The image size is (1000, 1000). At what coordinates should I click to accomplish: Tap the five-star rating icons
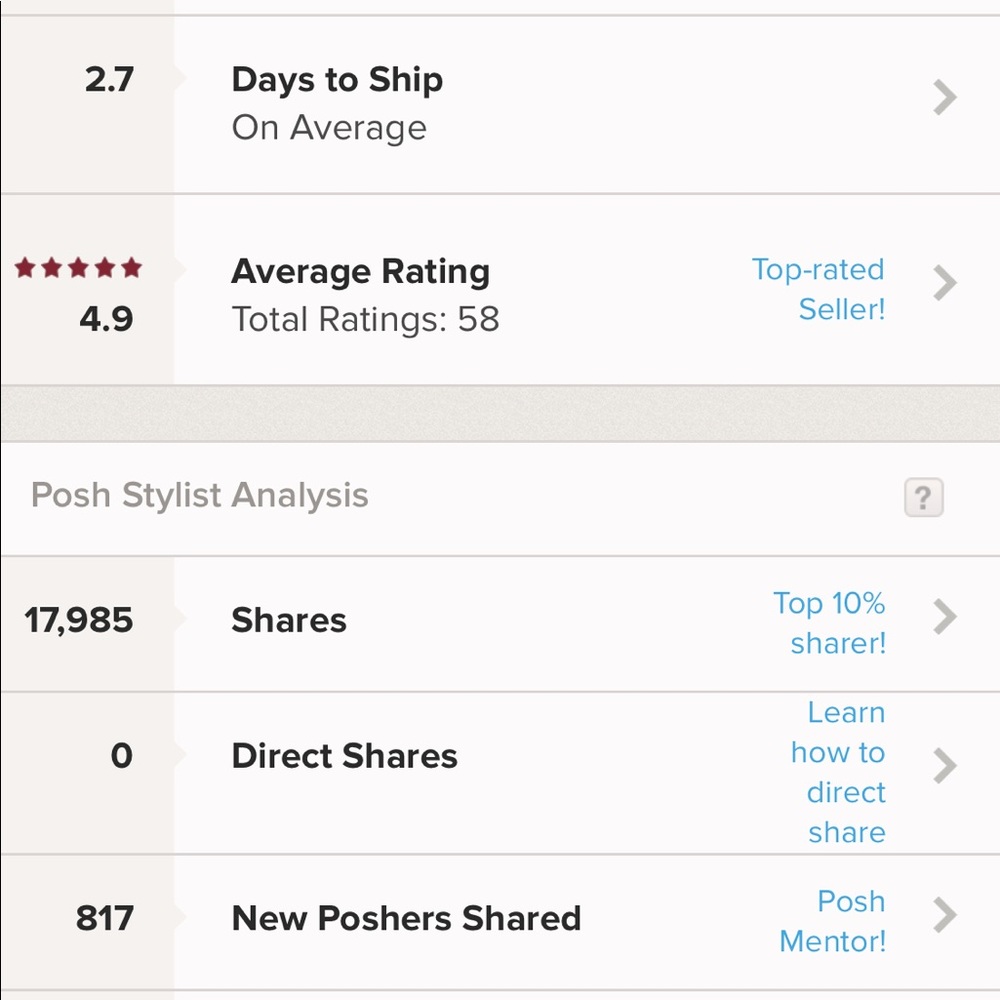[78, 268]
